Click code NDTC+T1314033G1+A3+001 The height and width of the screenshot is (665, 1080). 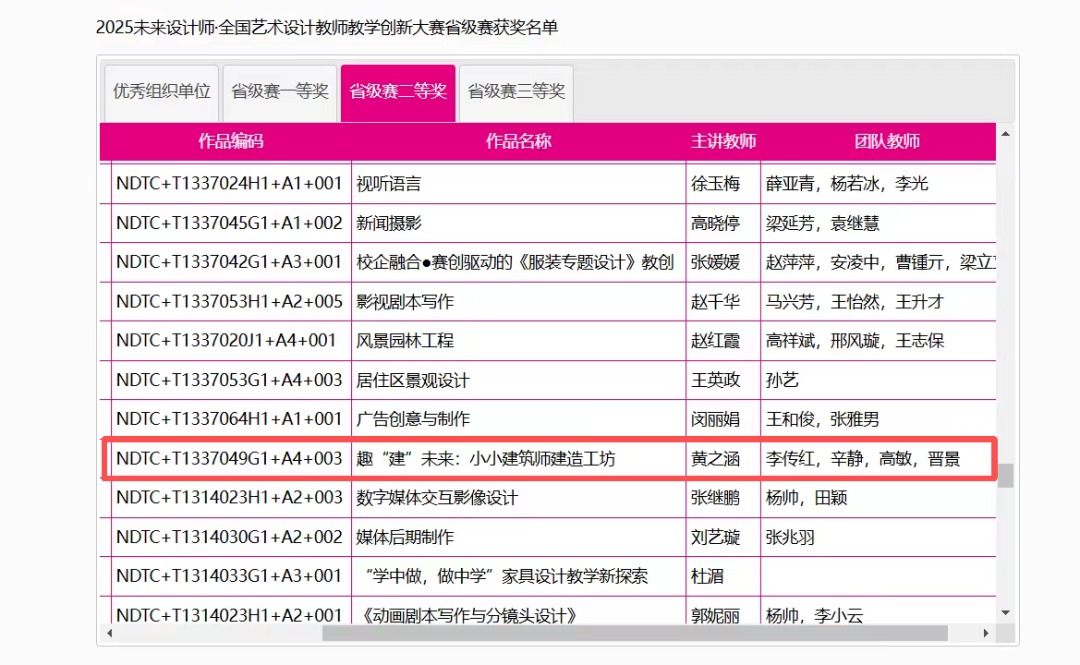coord(229,576)
